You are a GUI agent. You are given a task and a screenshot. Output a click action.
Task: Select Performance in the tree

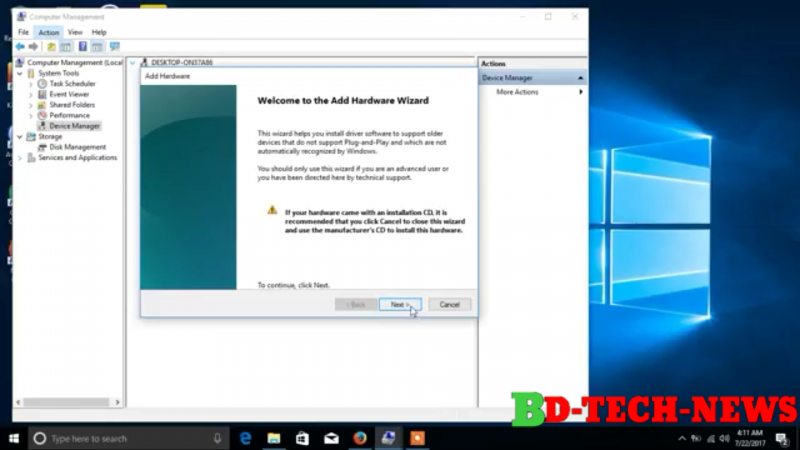[x=69, y=115]
